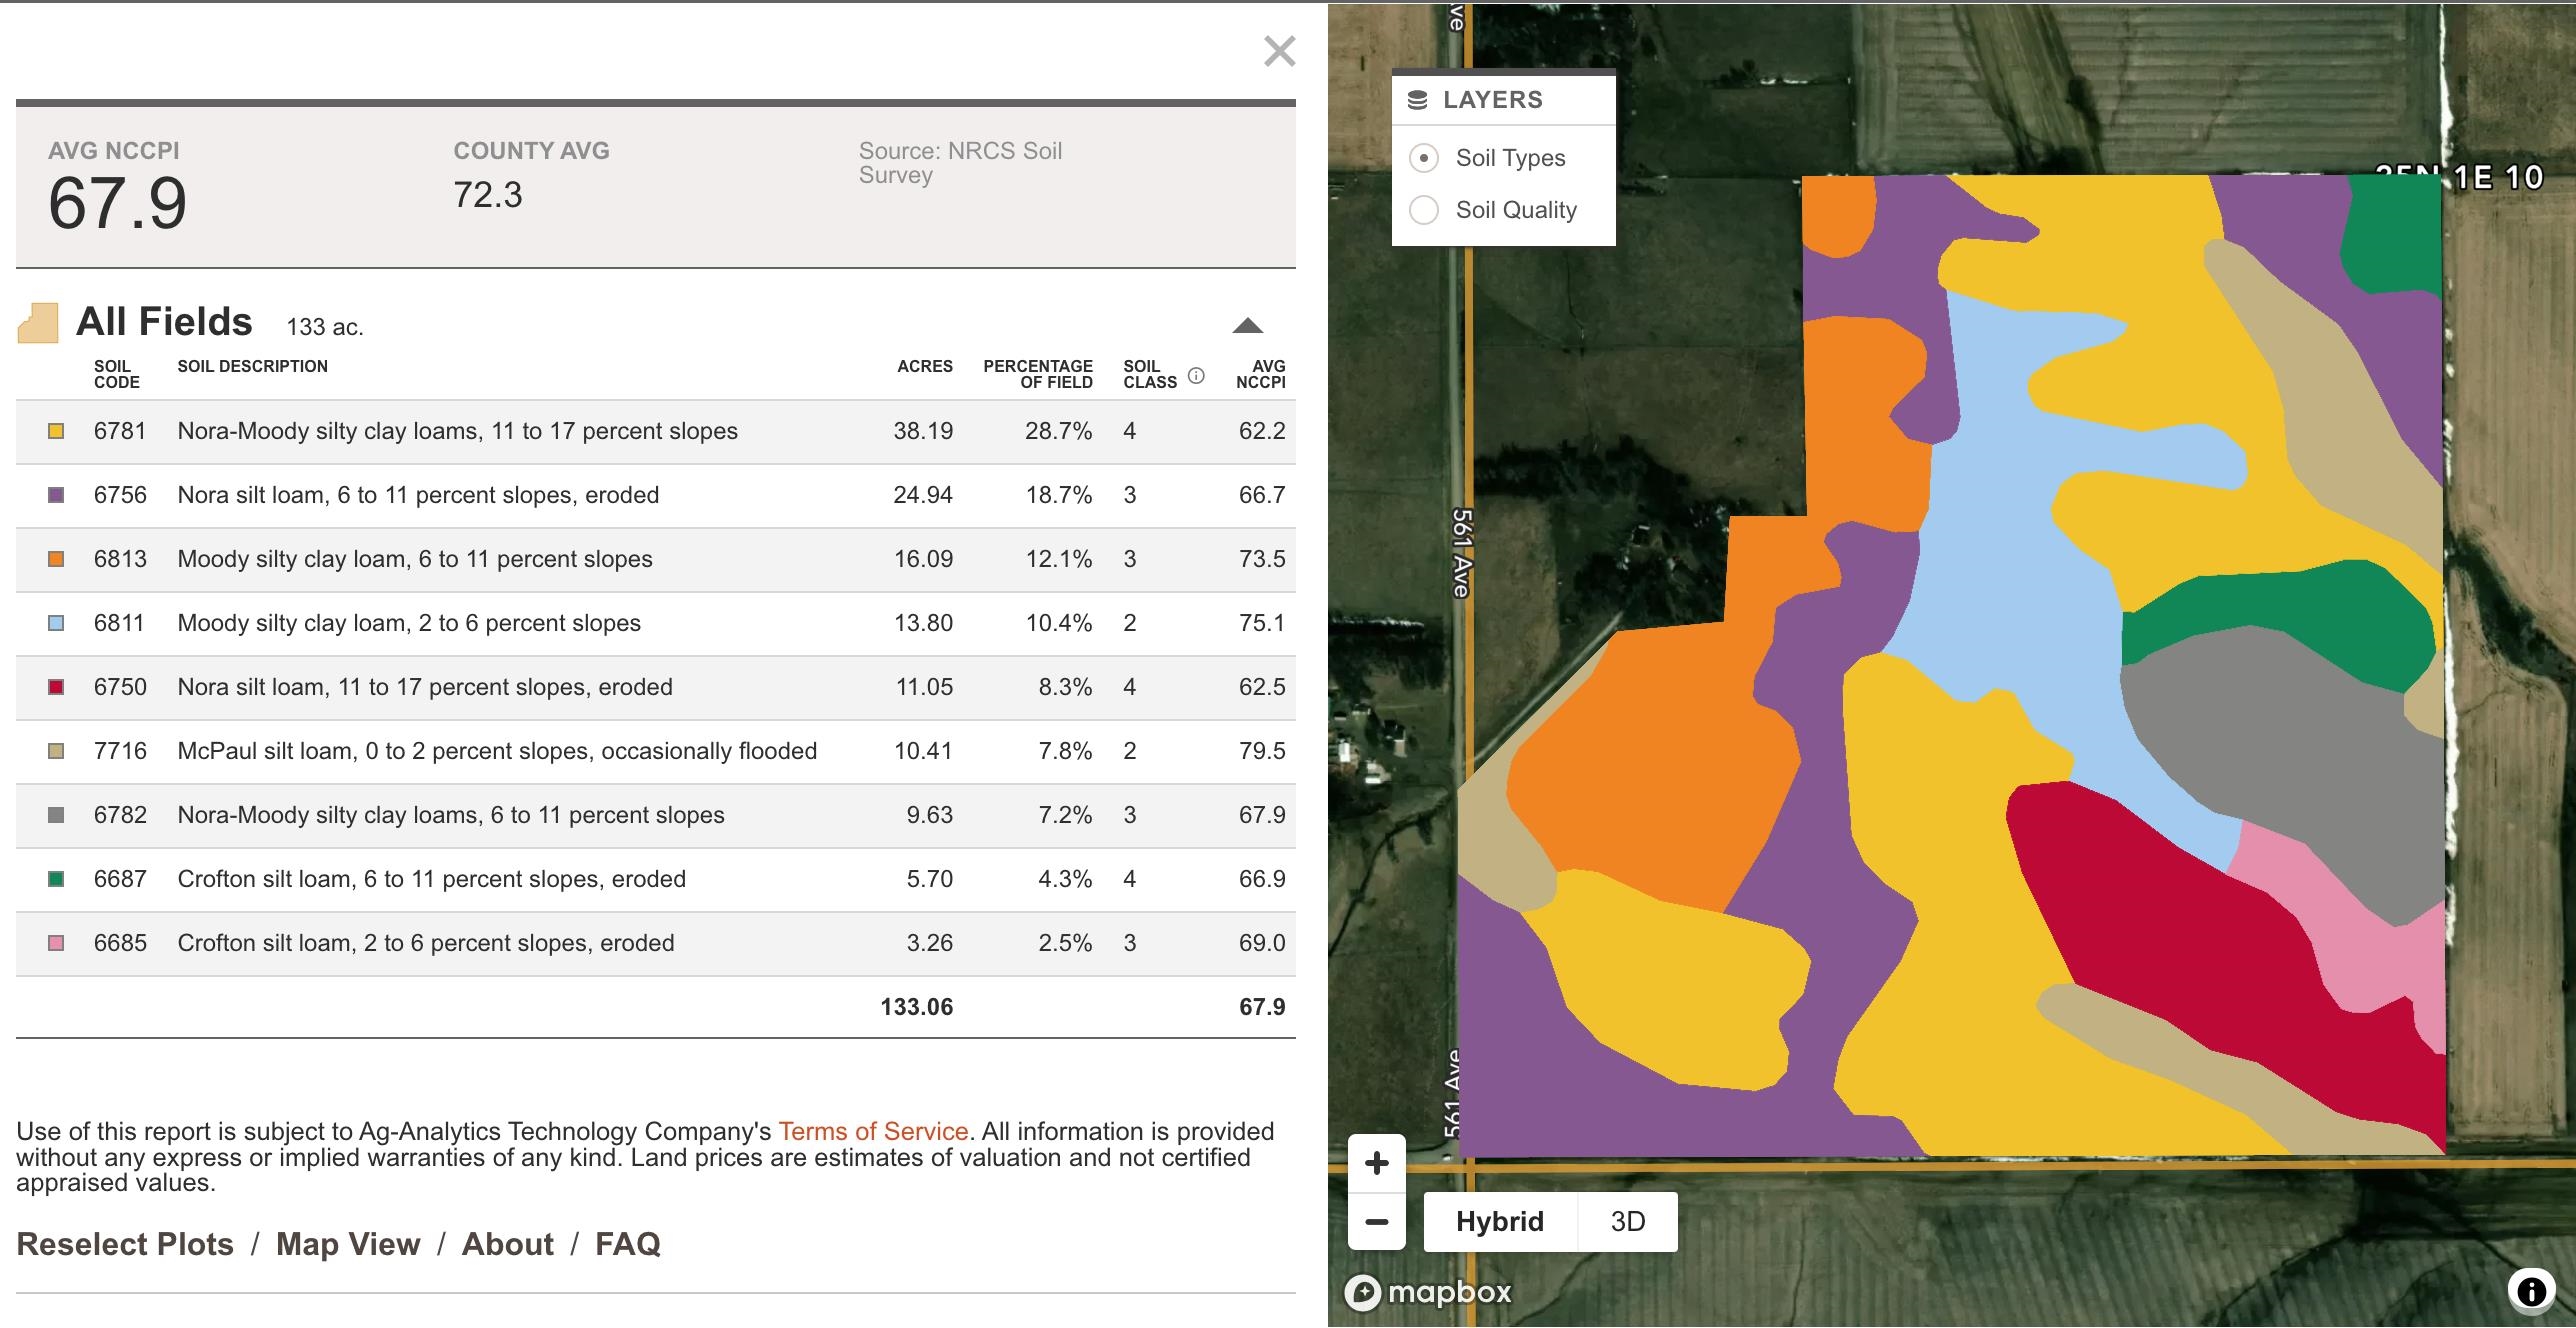Click the crimson swatch for soil 6750
Image resolution: width=2576 pixels, height=1328 pixels.
(x=56, y=687)
